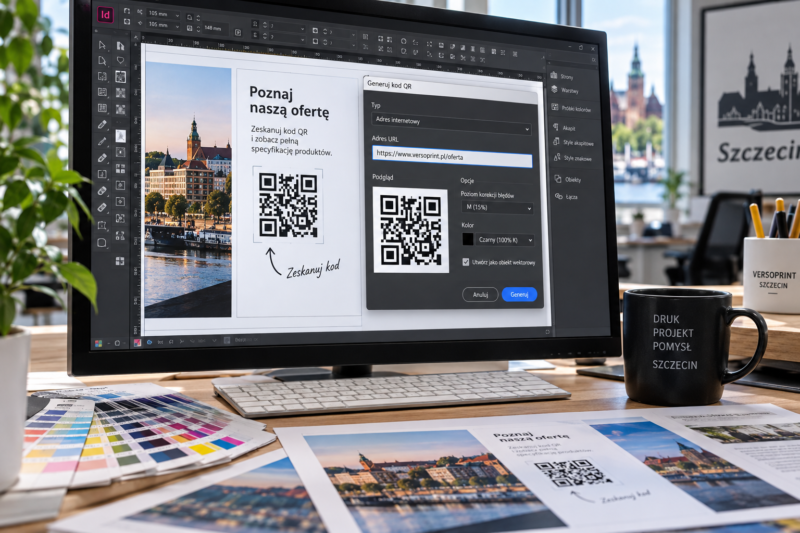Select the Direct Selection tool
800x533 pixels.
click(x=102, y=61)
